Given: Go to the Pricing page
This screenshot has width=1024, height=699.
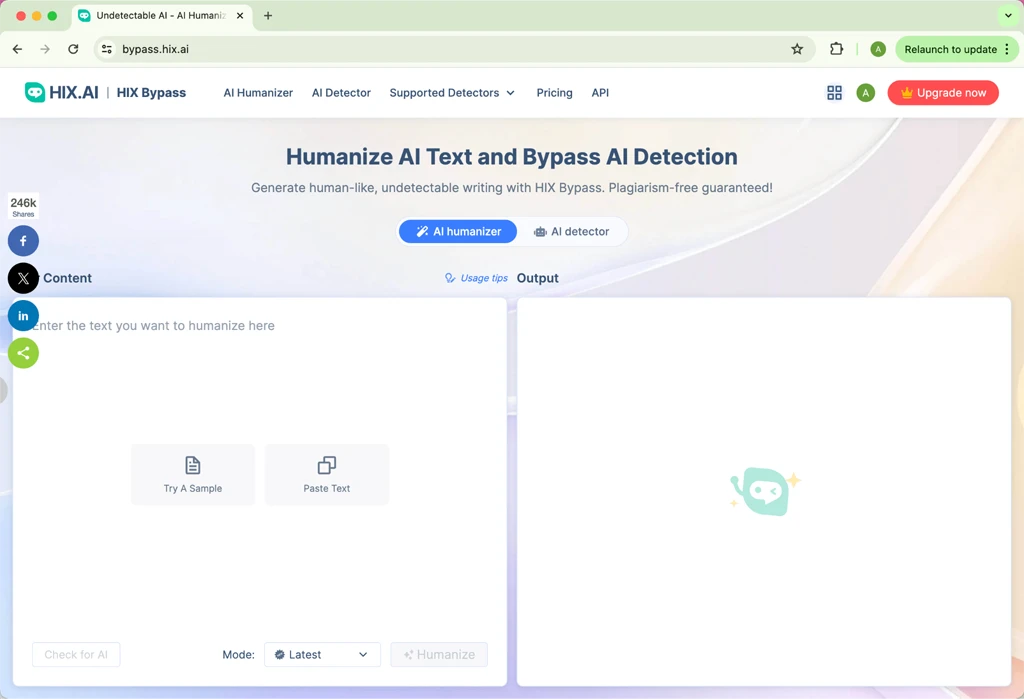Looking at the screenshot, I should point(554,93).
